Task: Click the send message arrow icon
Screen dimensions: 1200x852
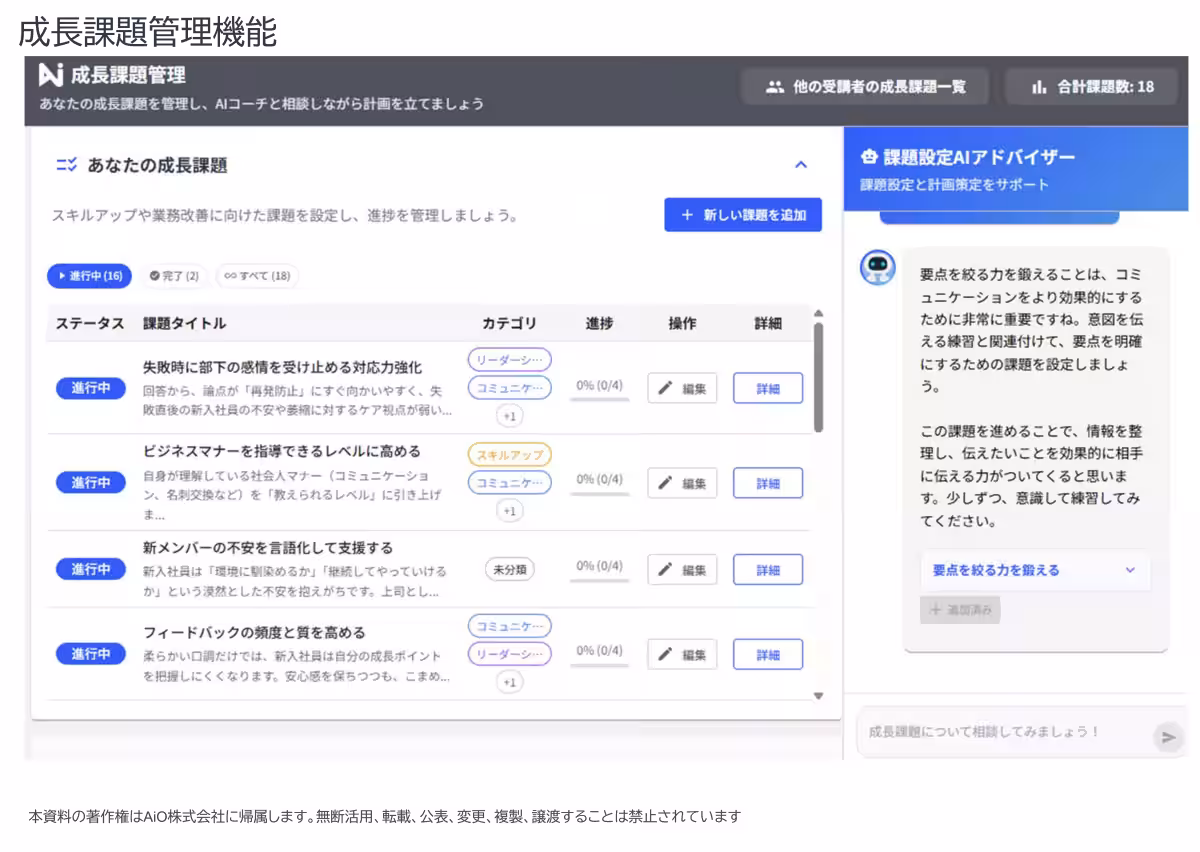Action: point(1167,737)
